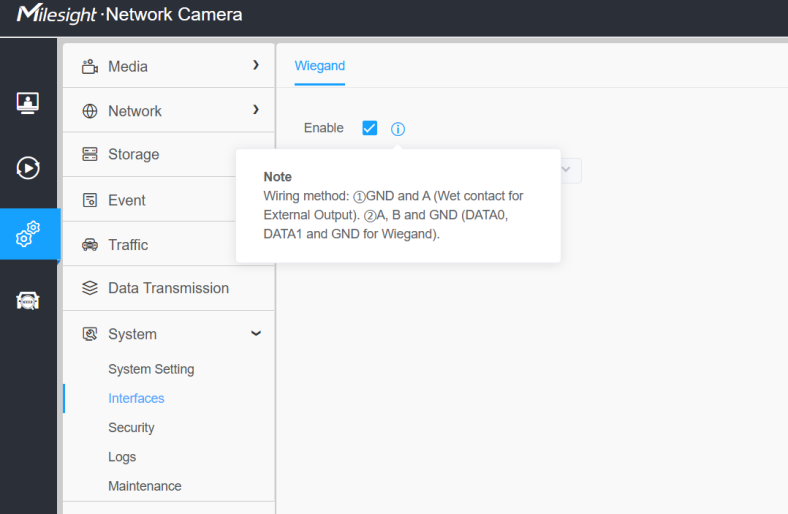The width and height of the screenshot is (788, 514).
Task: Go to System Setting
Action: 151,369
